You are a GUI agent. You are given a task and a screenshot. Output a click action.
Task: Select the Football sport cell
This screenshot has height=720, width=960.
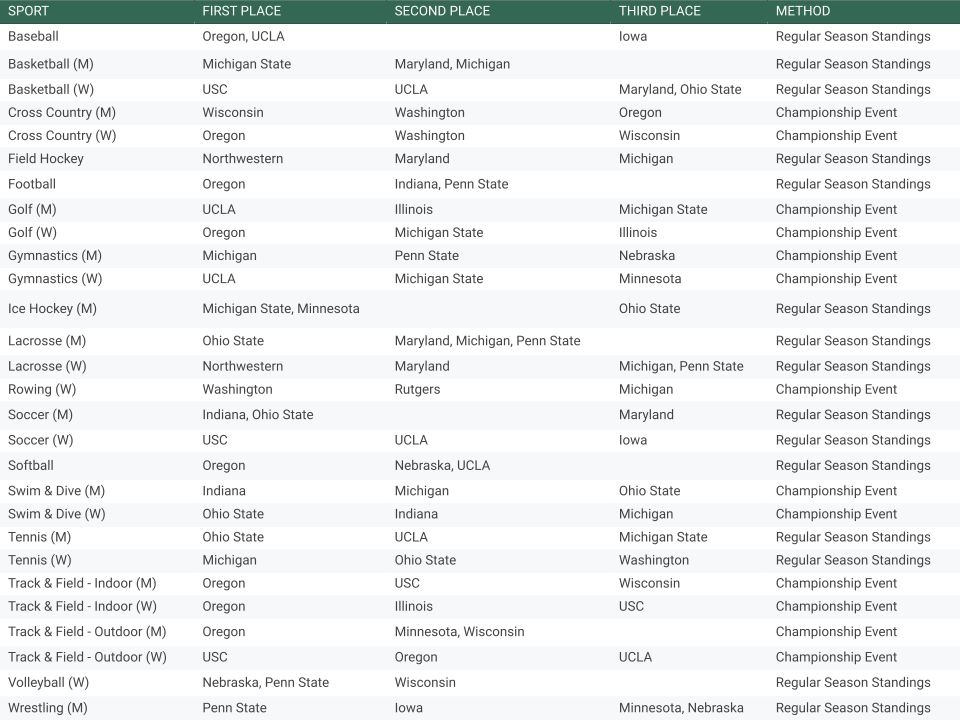(32, 184)
